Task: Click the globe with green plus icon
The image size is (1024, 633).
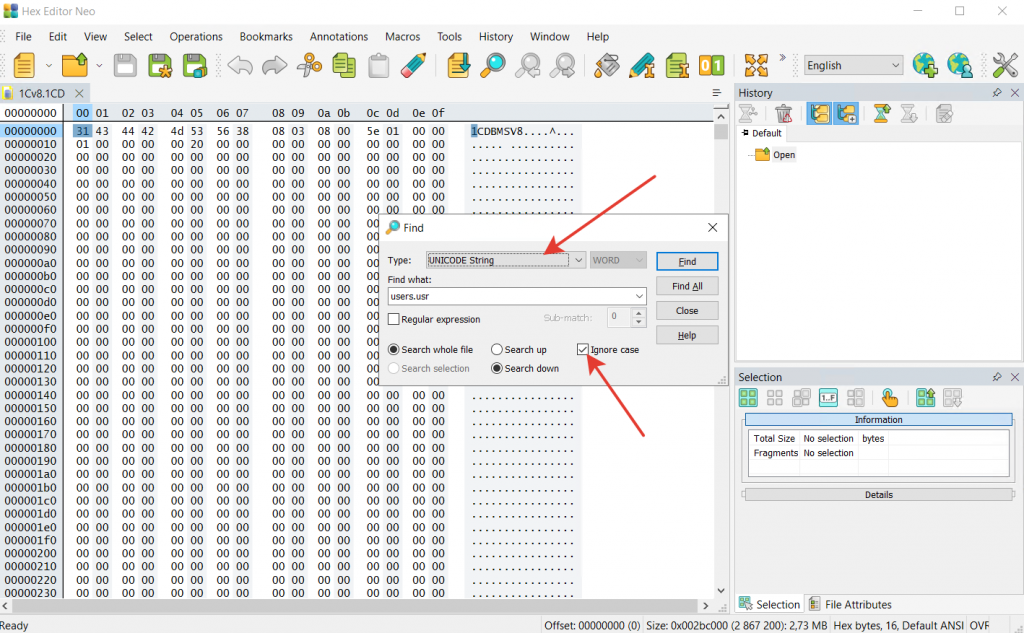Action: point(925,65)
